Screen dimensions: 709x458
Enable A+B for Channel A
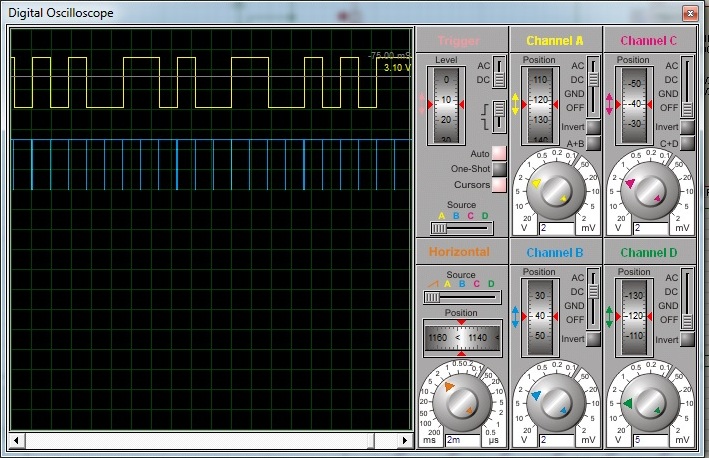(593, 143)
